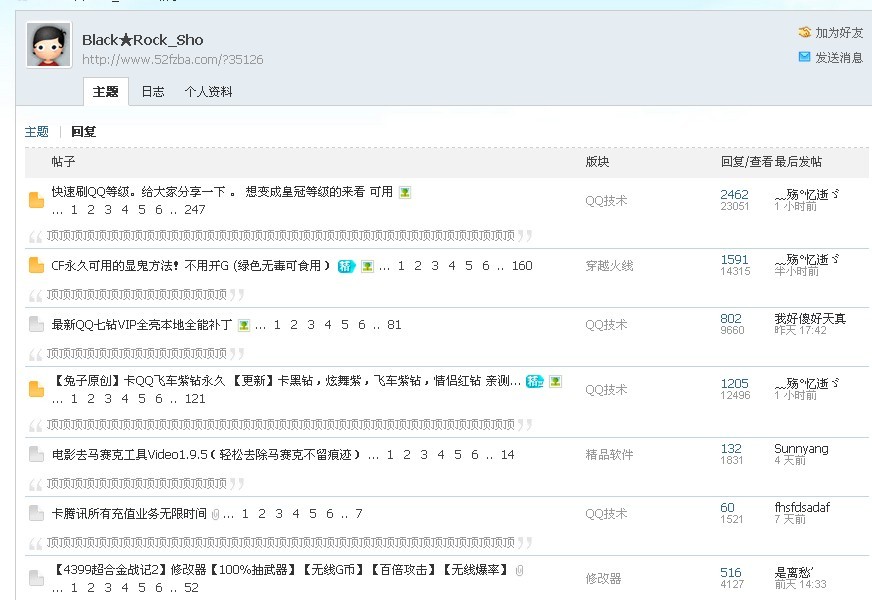Click reply count 1591
The height and width of the screenshot is (600, 872).
click(x=734, y=260)
